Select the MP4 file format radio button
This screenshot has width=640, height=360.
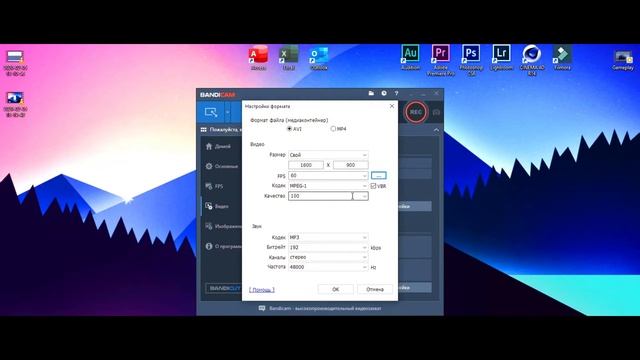pos(333,129)
